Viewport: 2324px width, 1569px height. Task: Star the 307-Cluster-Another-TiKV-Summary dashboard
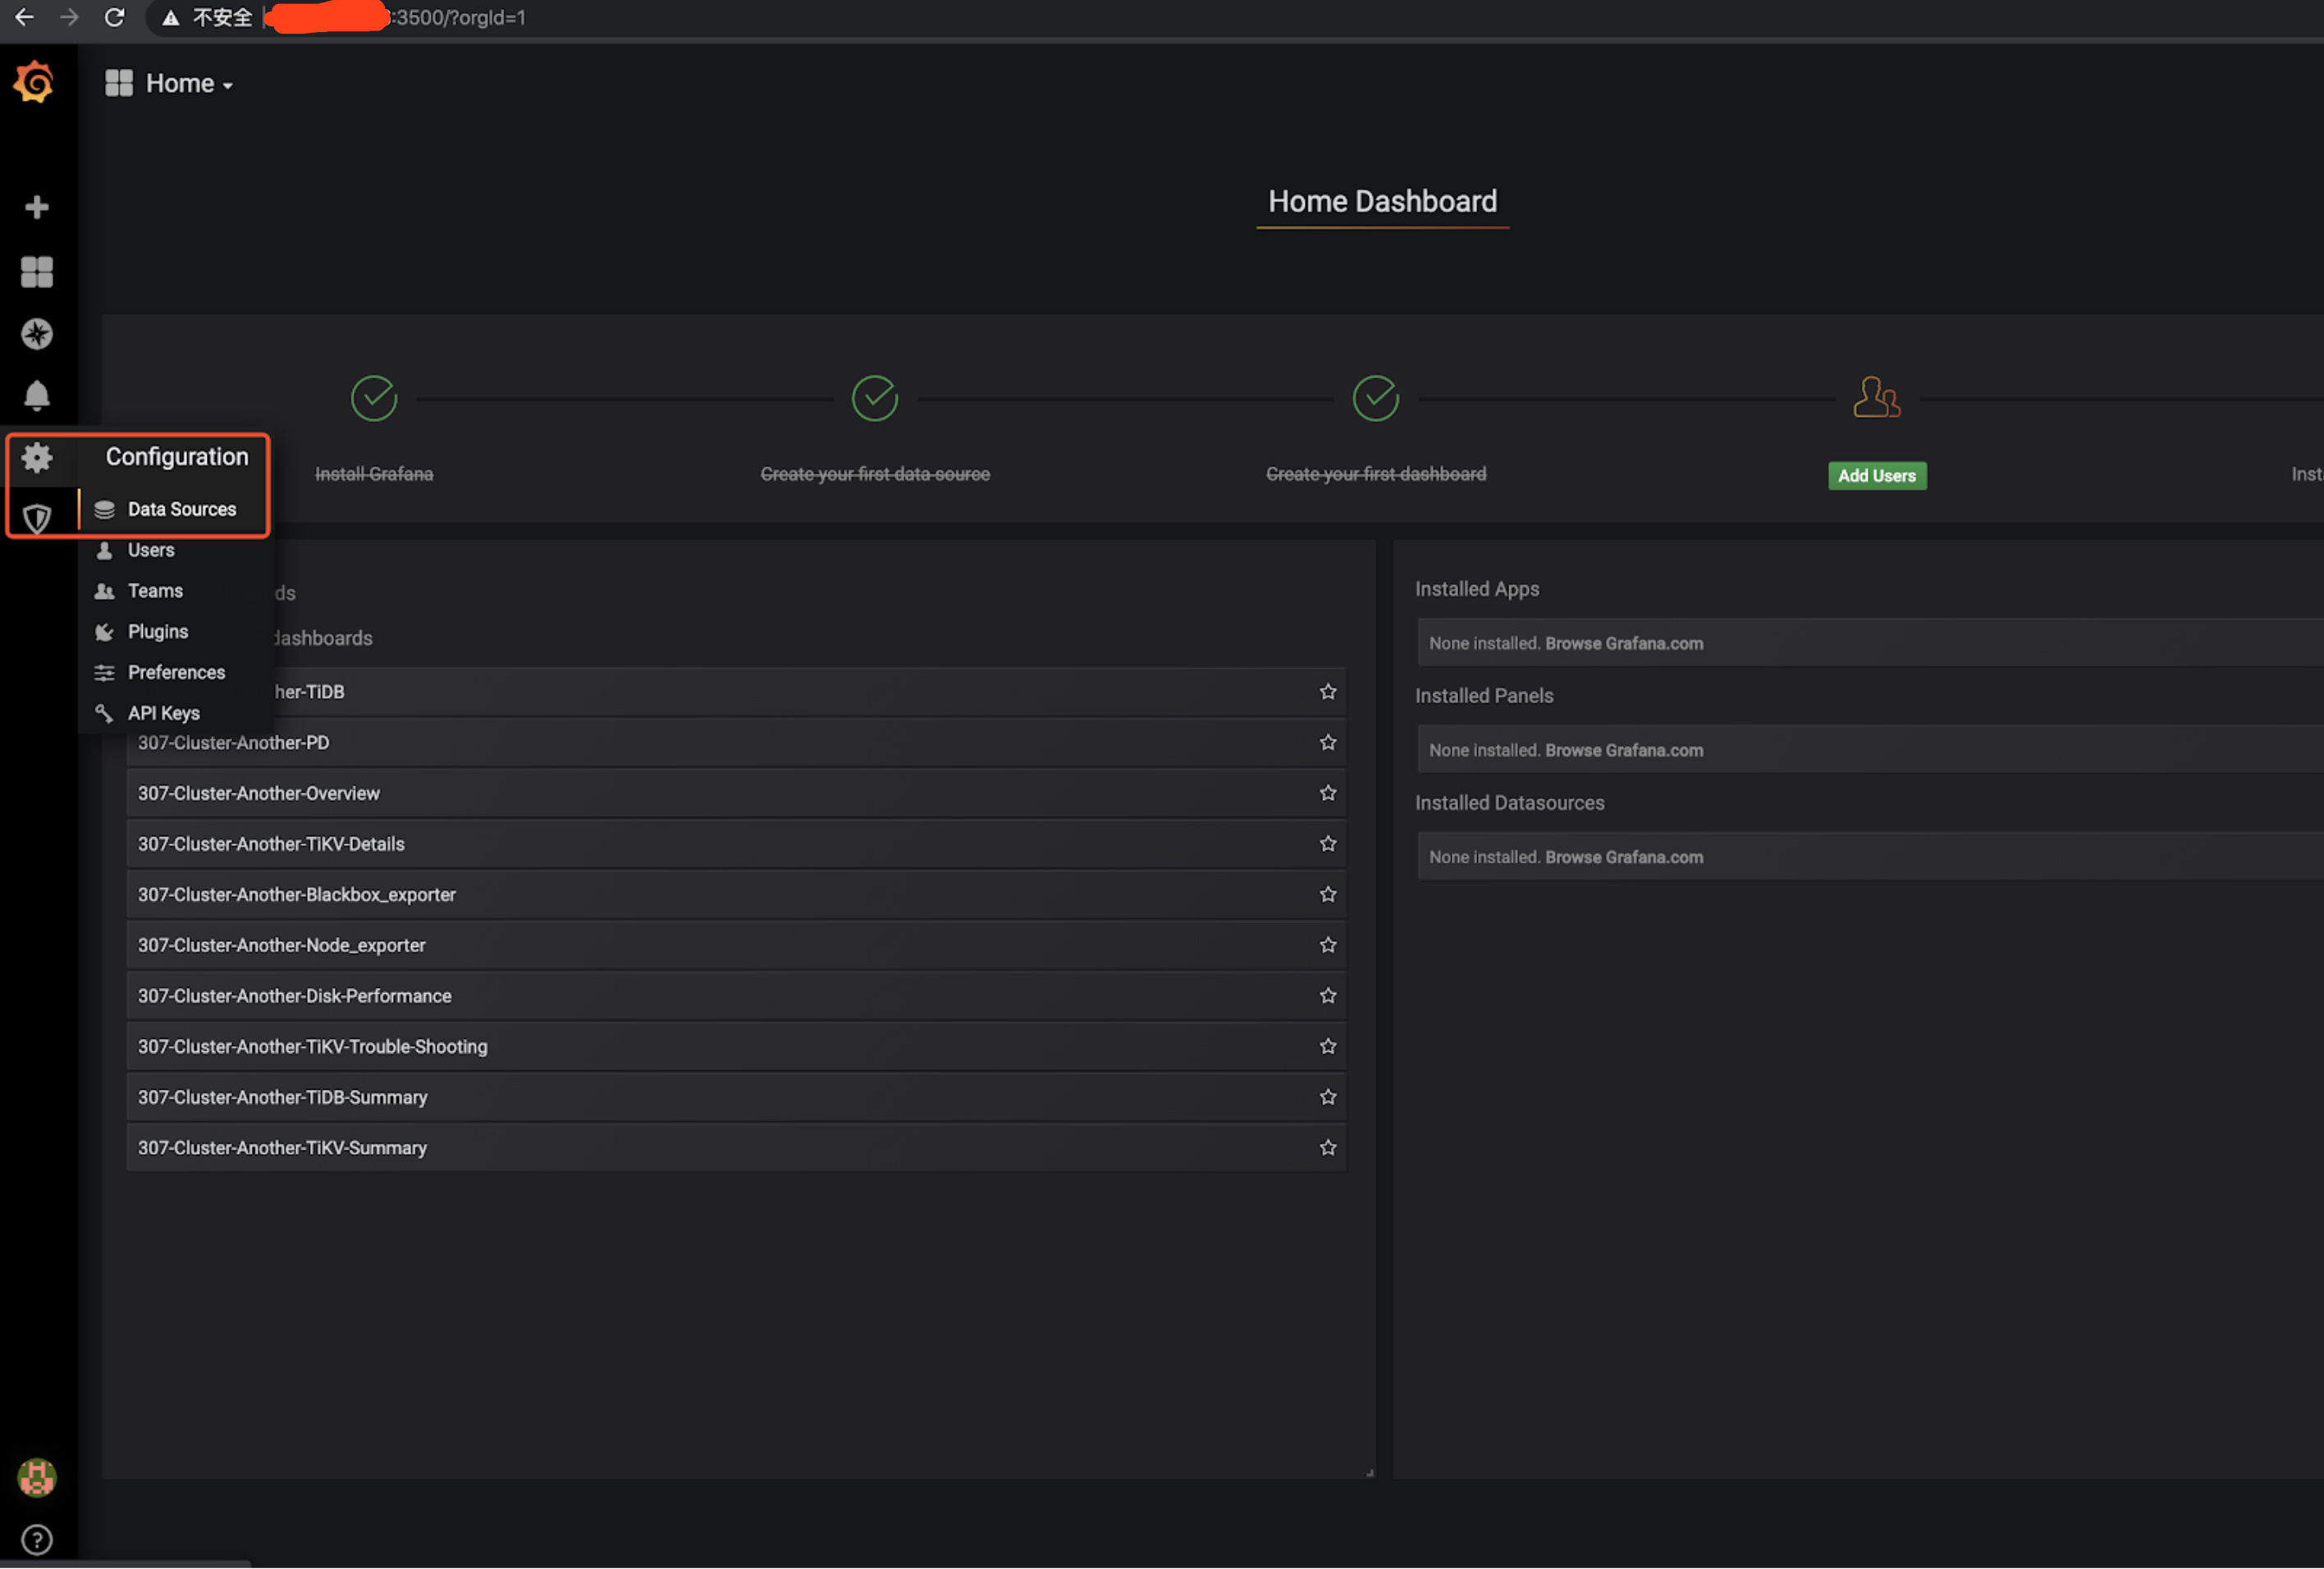coord(1327,1147)
